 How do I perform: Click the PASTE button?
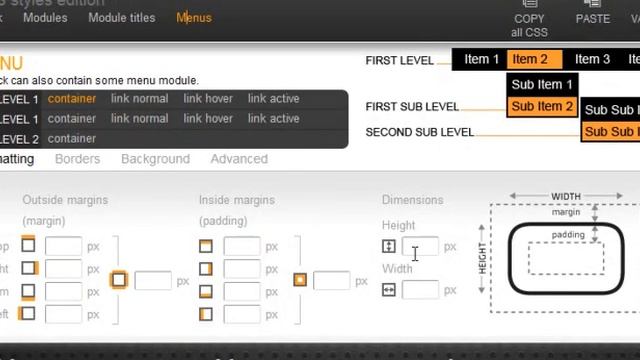(x=593, y=13)
